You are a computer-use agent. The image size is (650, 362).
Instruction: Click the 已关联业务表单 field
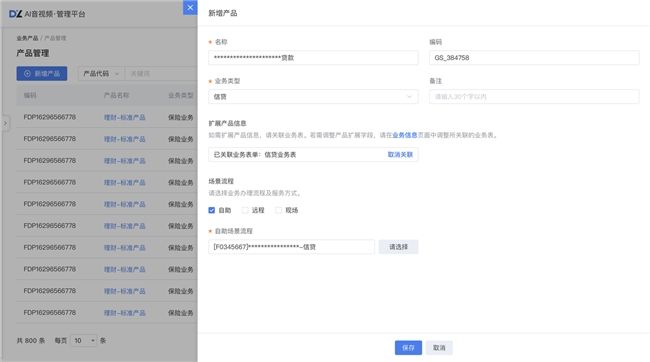pyautogui.click(x=313, y=155)
